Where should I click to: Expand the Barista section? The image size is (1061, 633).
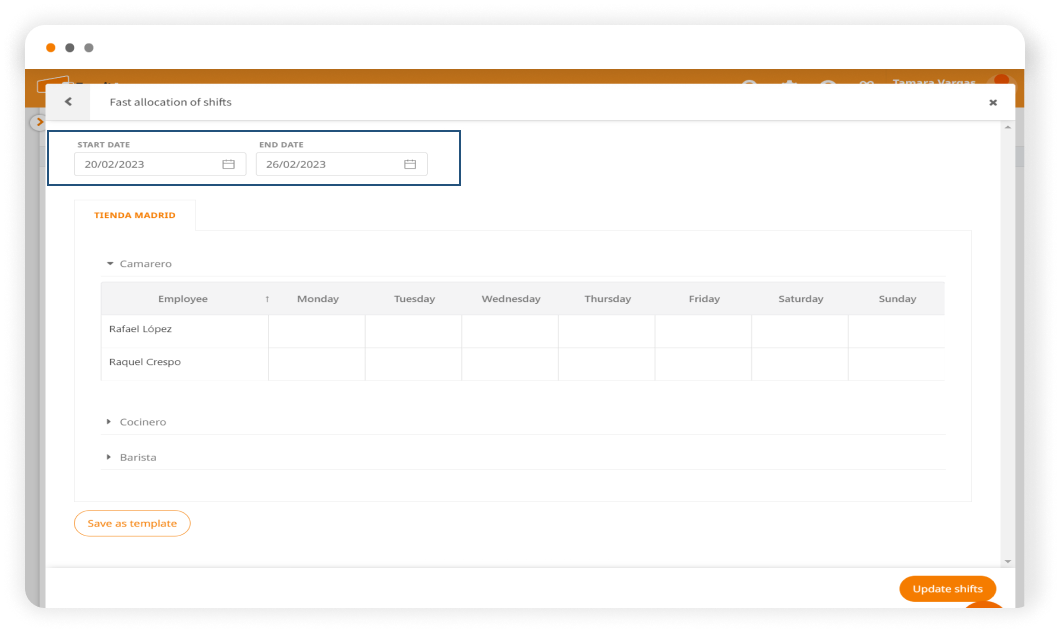[x=109, y=457]
